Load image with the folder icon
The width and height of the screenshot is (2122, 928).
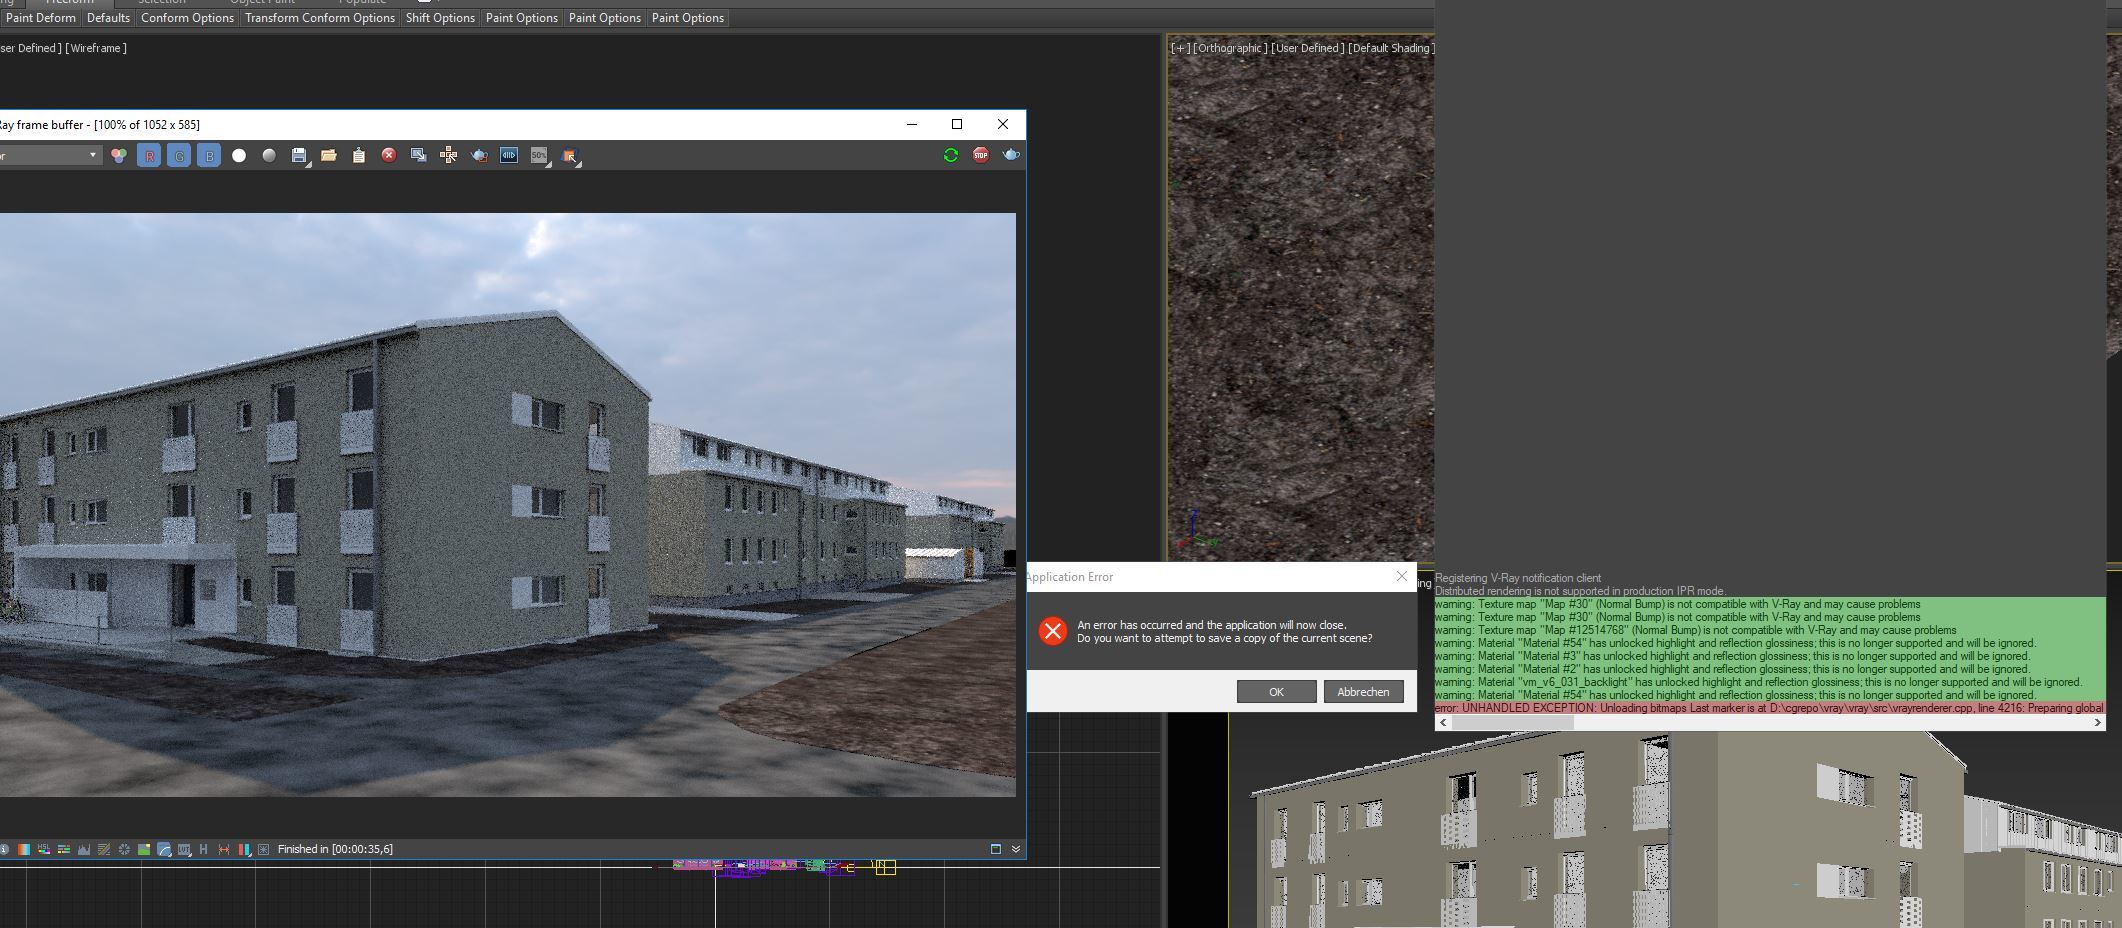tap(329, 155)
